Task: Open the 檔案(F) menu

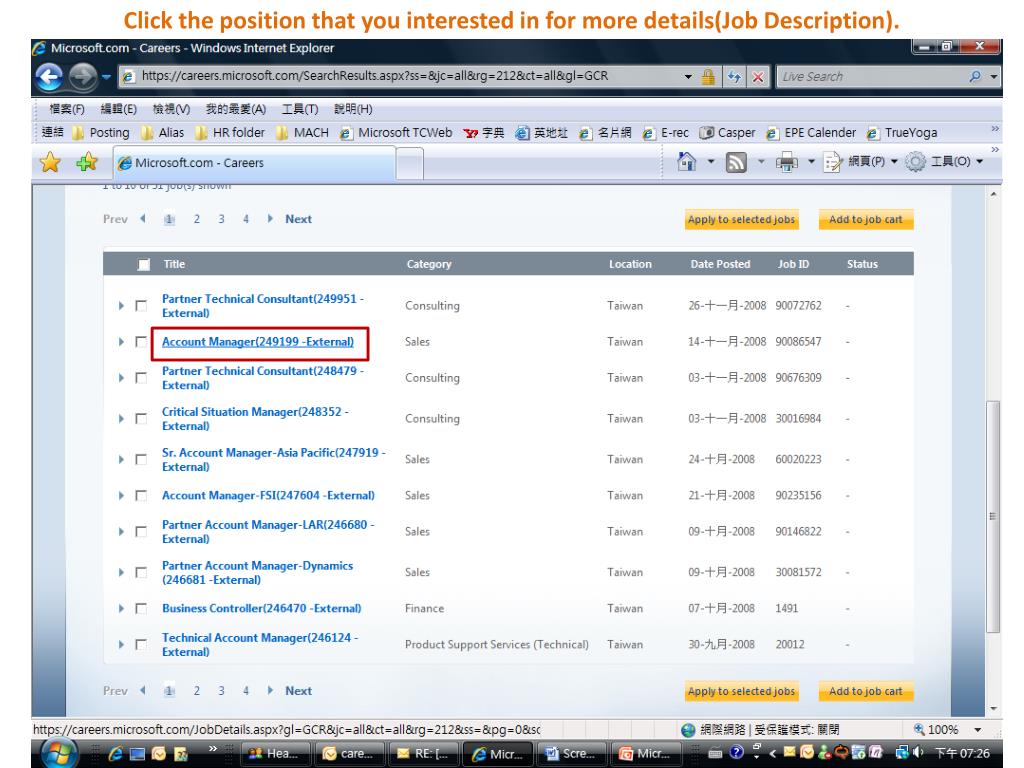Action: 67,109
